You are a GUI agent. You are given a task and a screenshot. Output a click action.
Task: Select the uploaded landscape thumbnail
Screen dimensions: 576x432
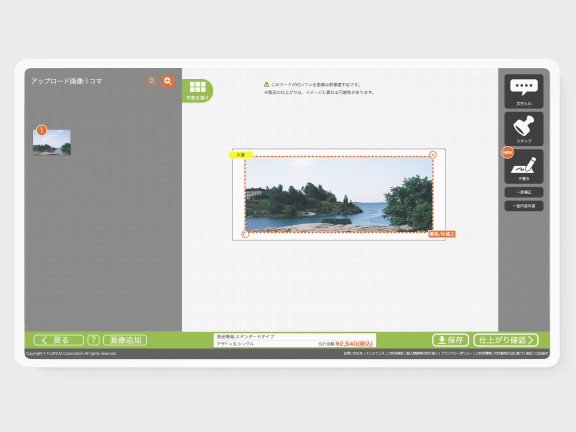click(x=52, y=142)
